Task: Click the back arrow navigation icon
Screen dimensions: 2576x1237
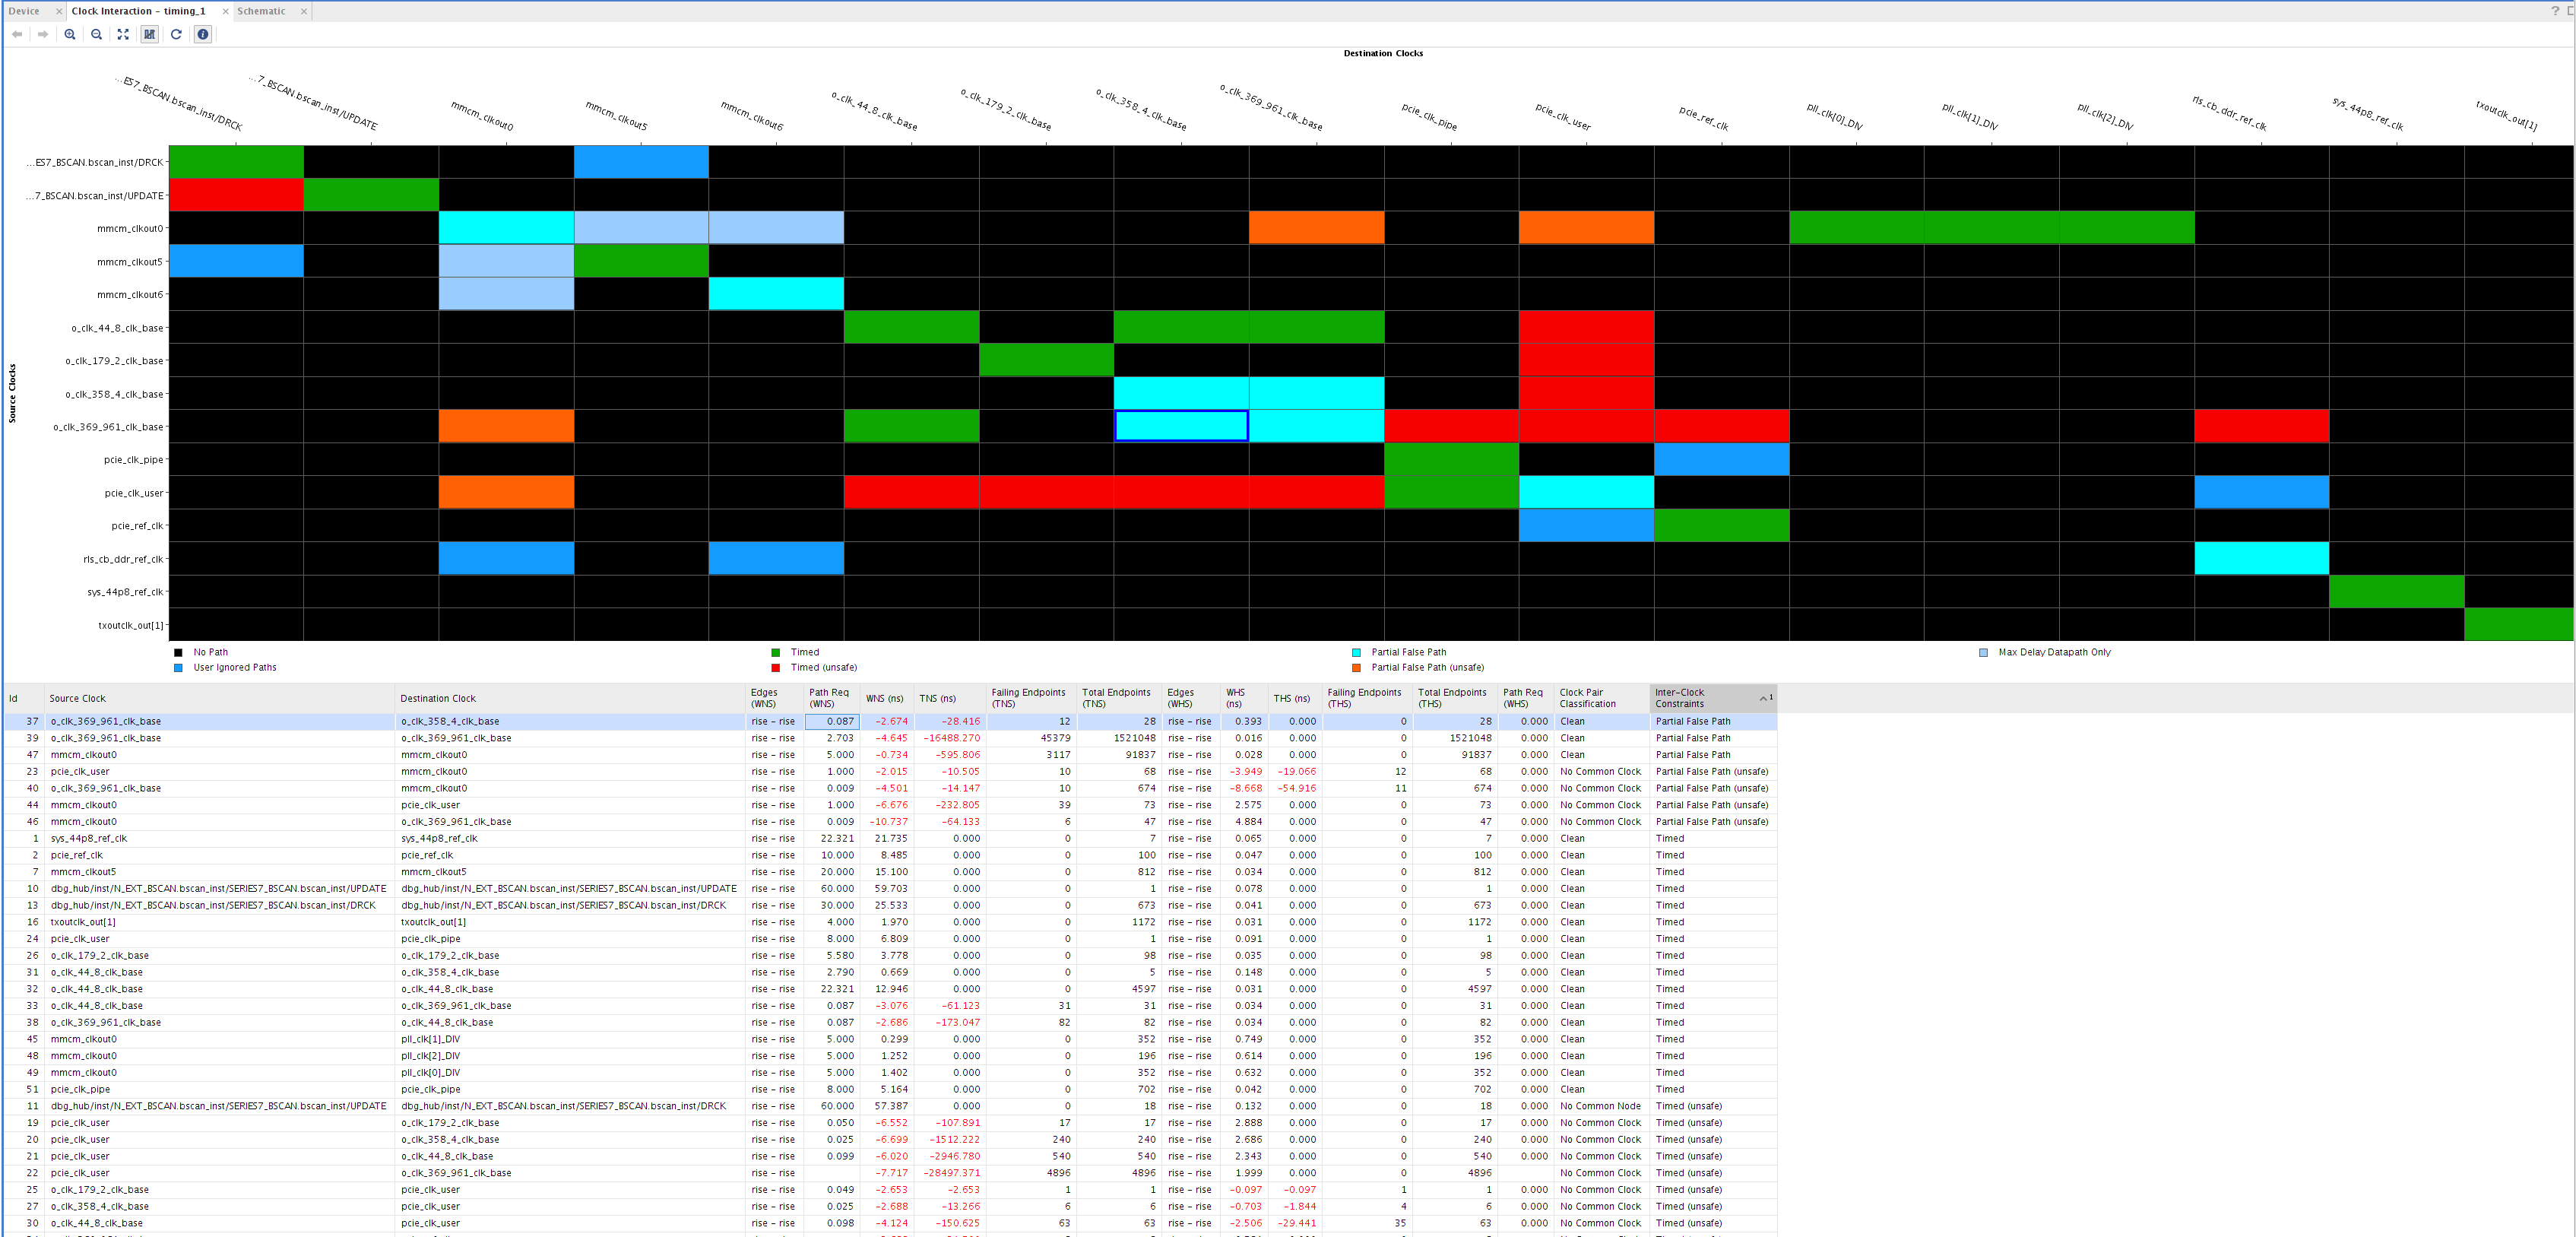Action: tap(17, 34)
